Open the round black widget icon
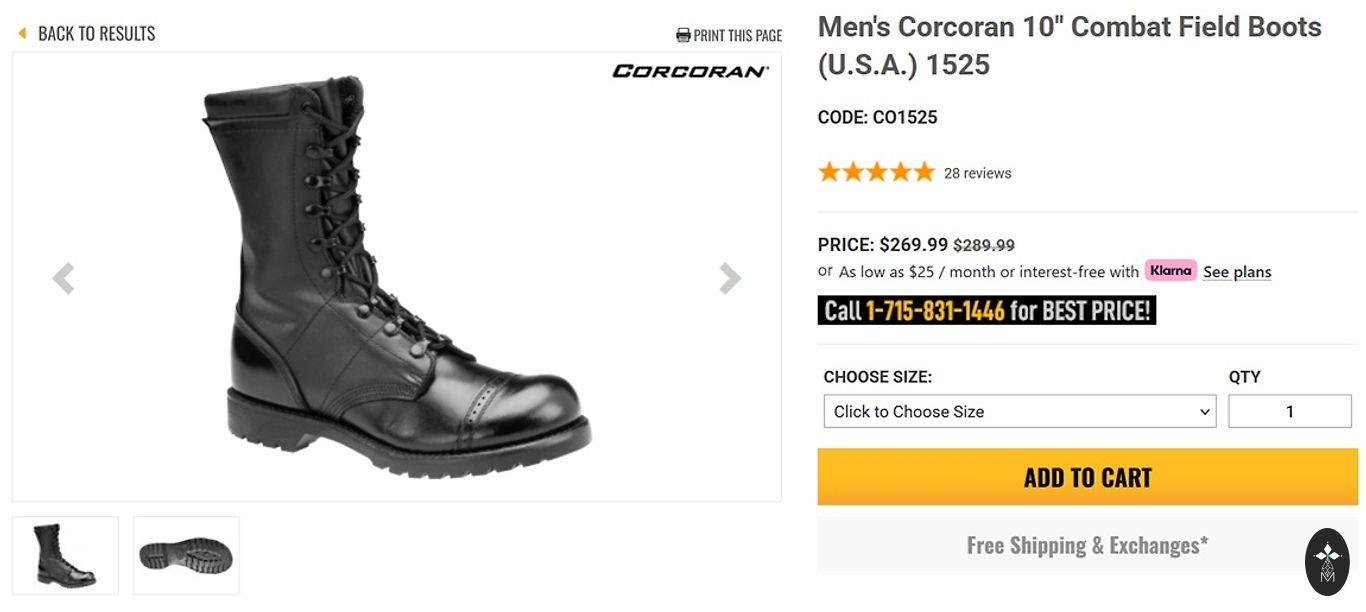This screenshot has width=1366, height=612. (1327, 562)
